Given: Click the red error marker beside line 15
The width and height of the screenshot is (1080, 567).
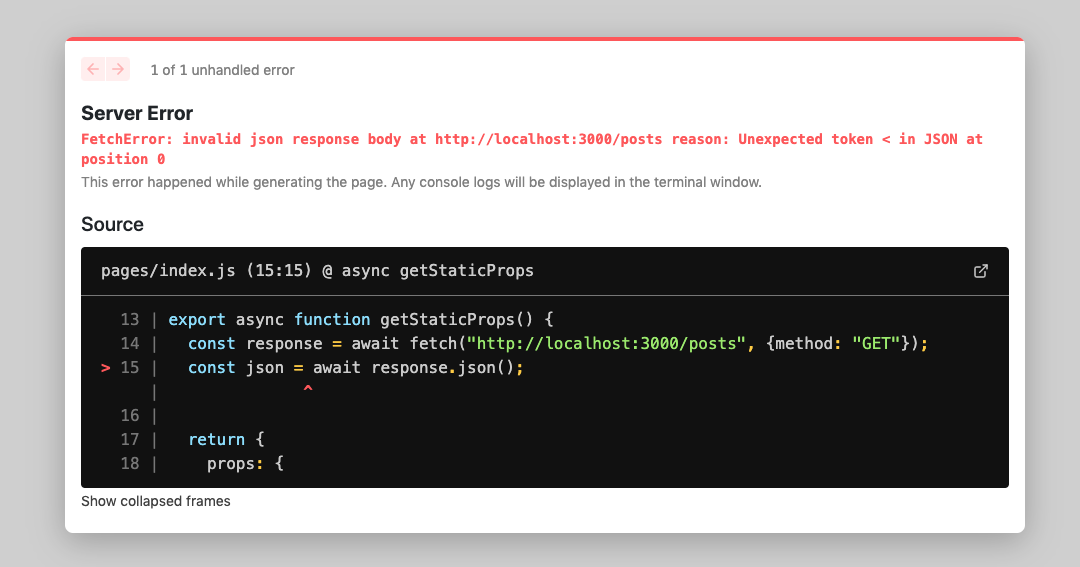Looking at the screenshot, I should 105,368.
